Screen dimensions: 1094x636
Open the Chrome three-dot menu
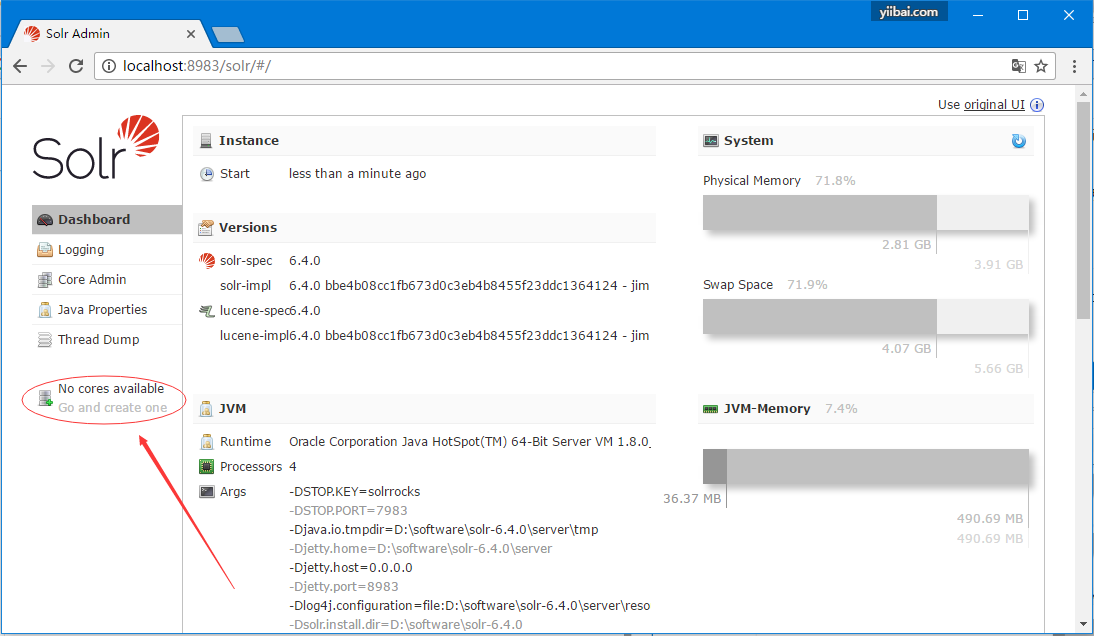(x=1074, y=66)
